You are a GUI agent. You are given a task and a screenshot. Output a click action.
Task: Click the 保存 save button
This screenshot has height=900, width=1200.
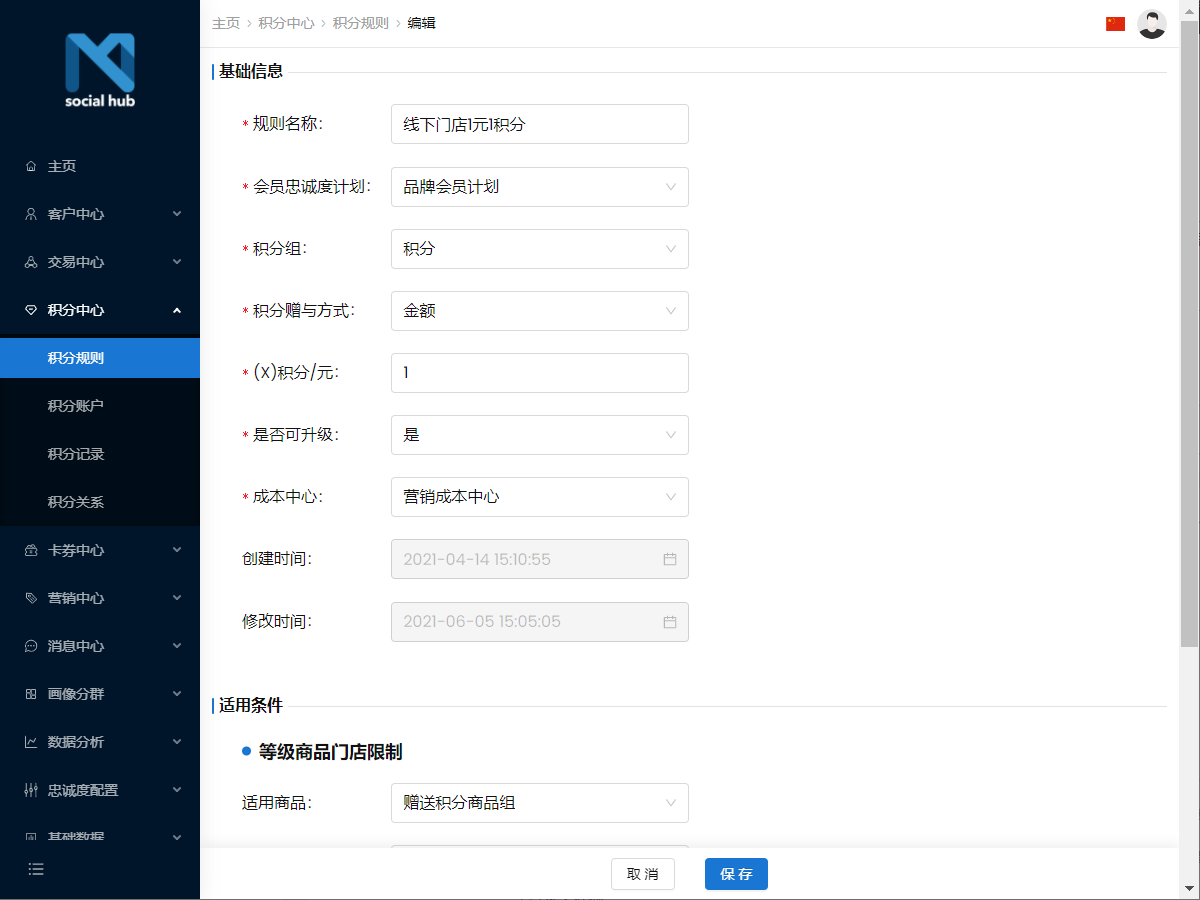pos(736,873)
